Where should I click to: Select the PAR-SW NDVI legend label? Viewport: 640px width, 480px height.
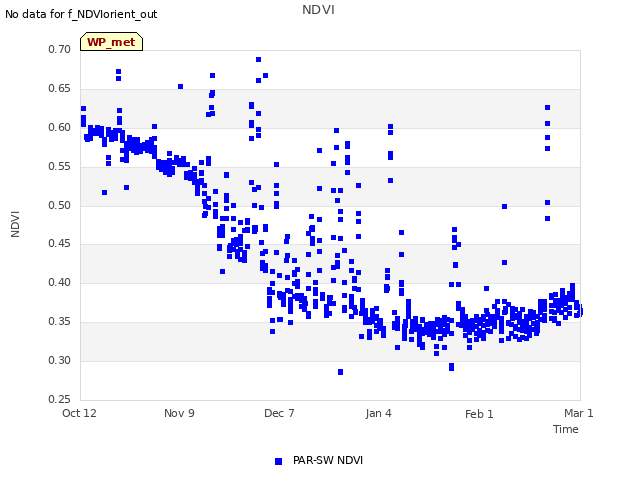(328, 460)
